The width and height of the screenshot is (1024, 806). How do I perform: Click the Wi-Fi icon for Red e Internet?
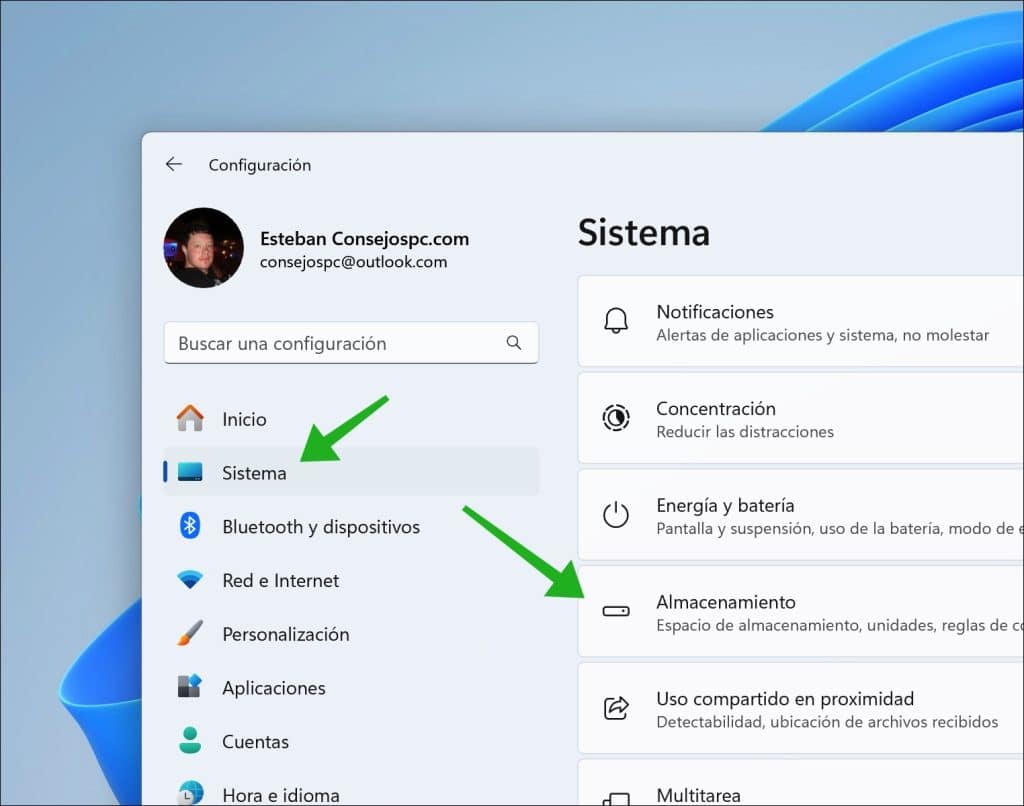click(190, 579)
